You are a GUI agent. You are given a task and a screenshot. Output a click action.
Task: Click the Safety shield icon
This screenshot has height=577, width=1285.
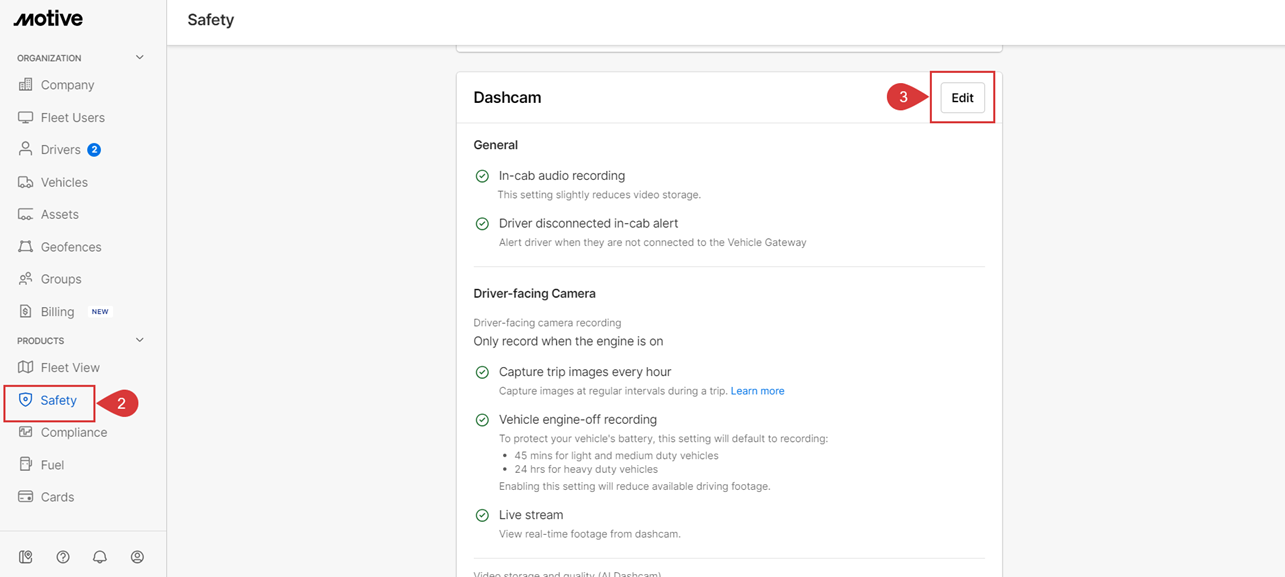coord(26,400)
